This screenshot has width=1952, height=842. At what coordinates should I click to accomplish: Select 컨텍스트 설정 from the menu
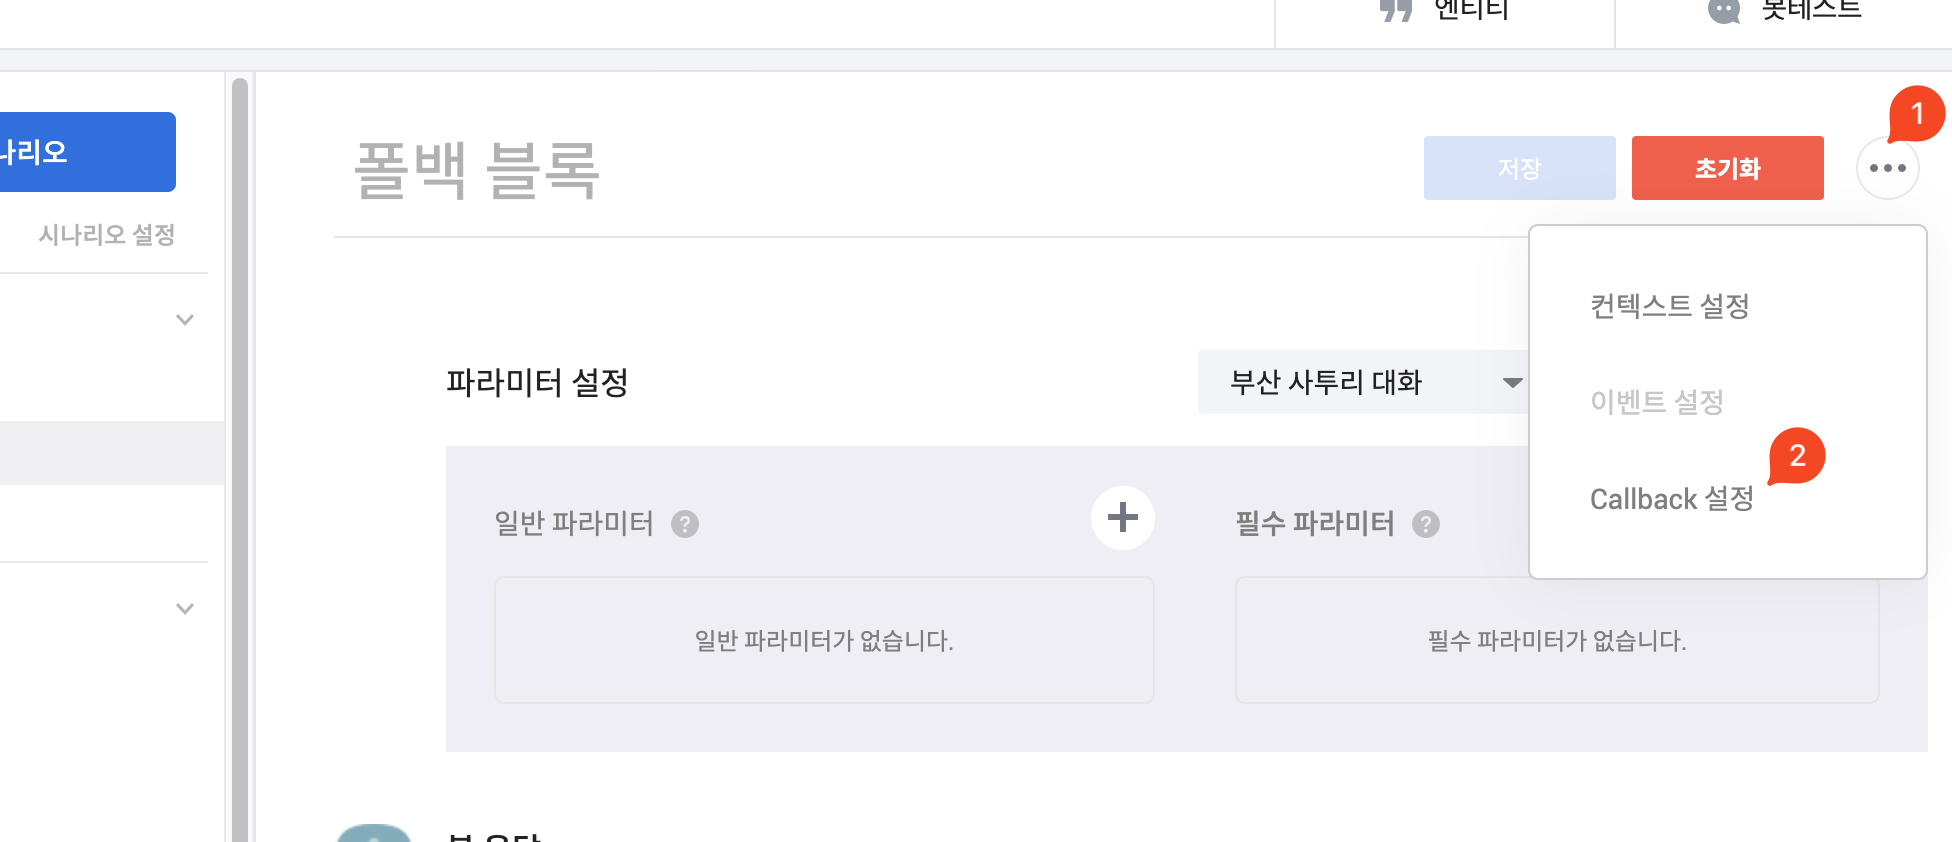click(x=1669, y=306)
